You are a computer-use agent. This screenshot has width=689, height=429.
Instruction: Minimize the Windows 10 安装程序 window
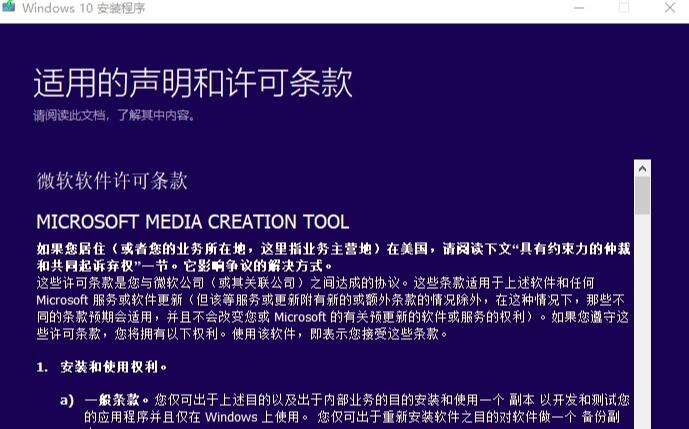[x=579, y=8]
